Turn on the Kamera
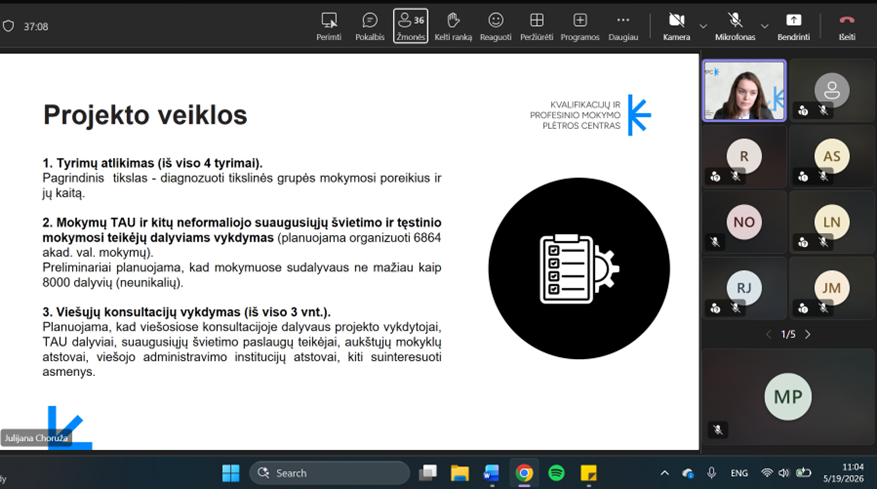 tap(676, 26)
